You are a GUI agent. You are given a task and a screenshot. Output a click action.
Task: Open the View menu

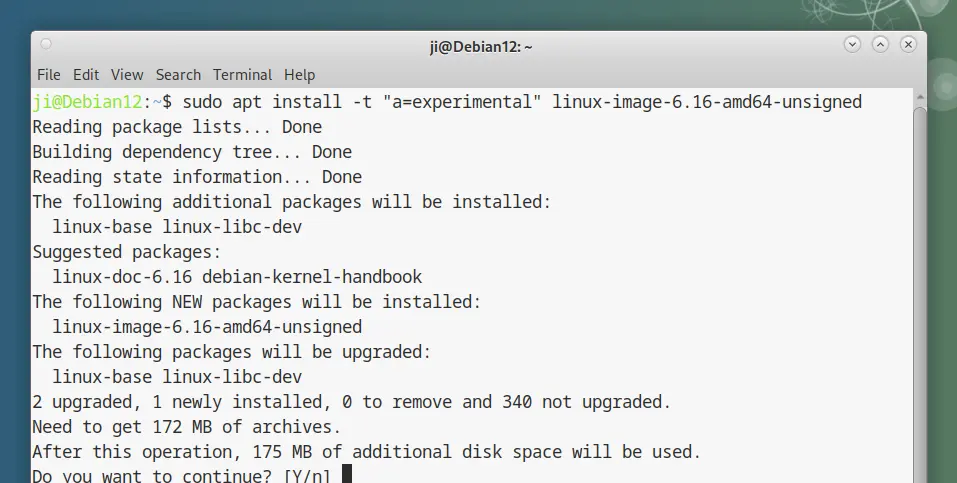[x=127, y=74]
